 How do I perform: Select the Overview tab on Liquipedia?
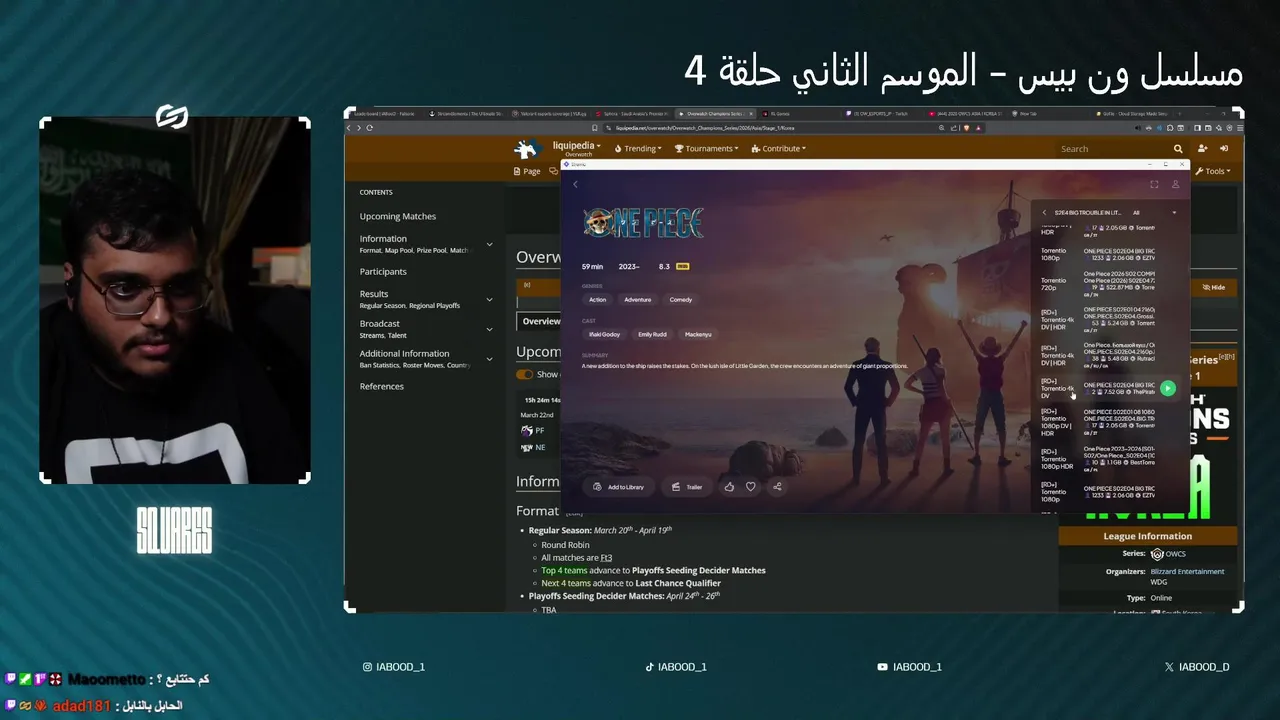(x=541, y=321)
